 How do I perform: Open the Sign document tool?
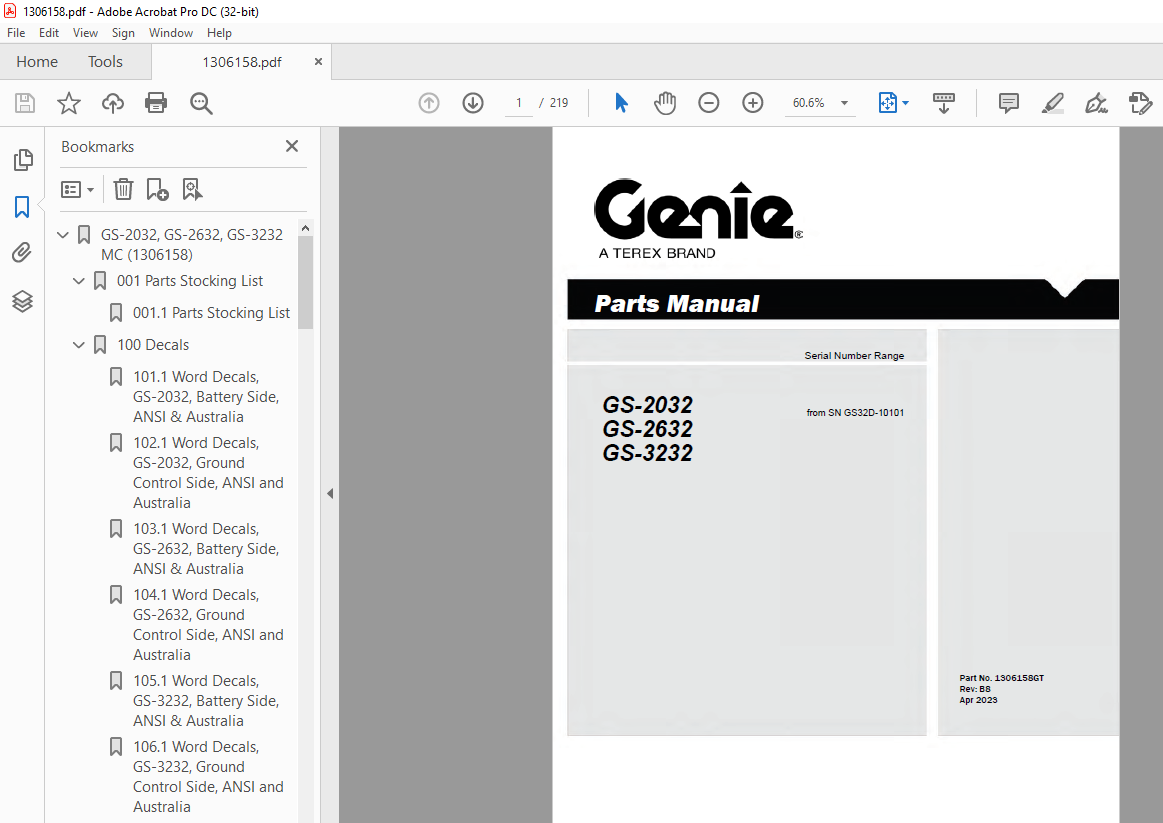pos(1096,103)
